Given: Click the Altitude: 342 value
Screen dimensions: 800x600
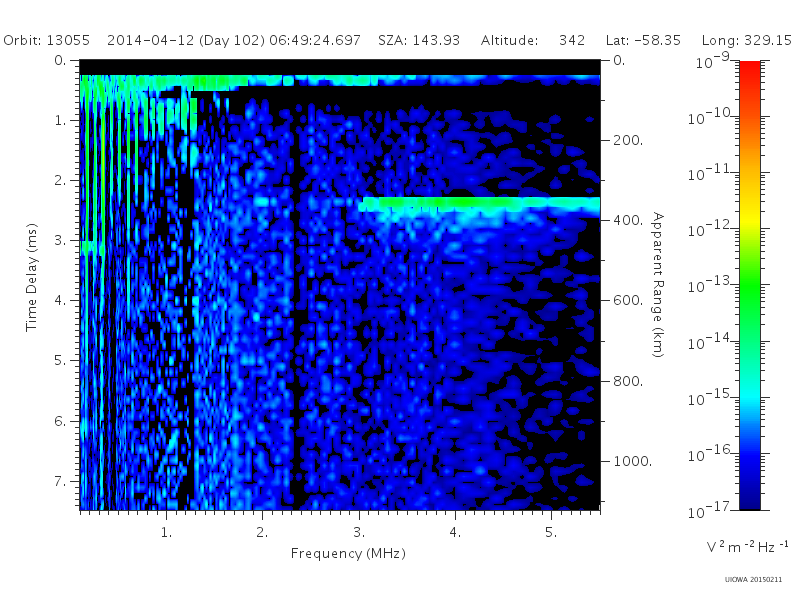Looking at the screenshot, I should [x=533, y=40].
